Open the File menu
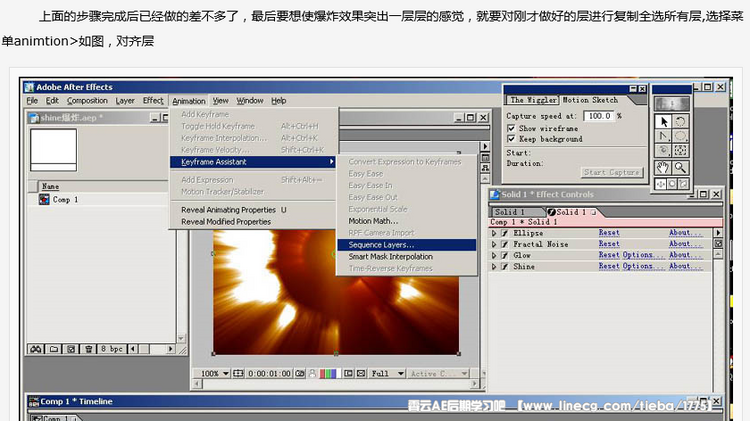Screen dimensions: 750x421 click(x=32, y=100)
